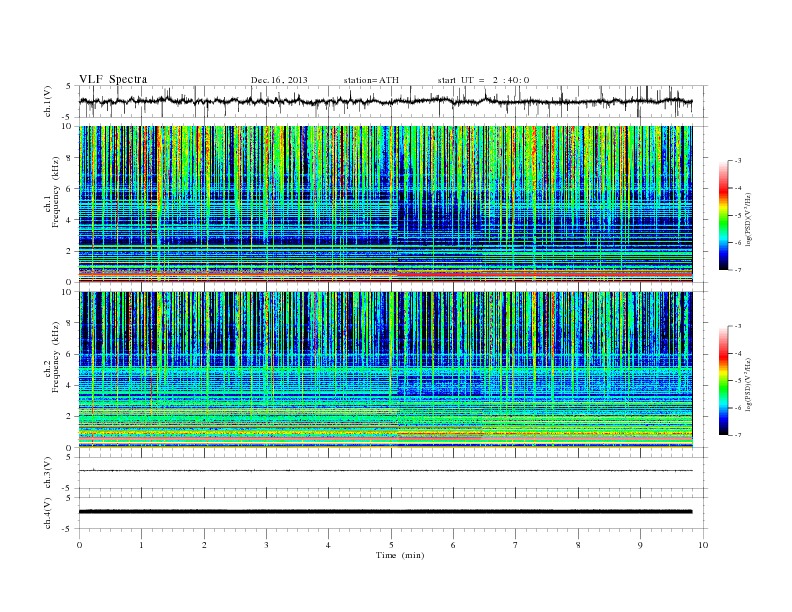Click the time axis tick label "4"

(329, 545)
